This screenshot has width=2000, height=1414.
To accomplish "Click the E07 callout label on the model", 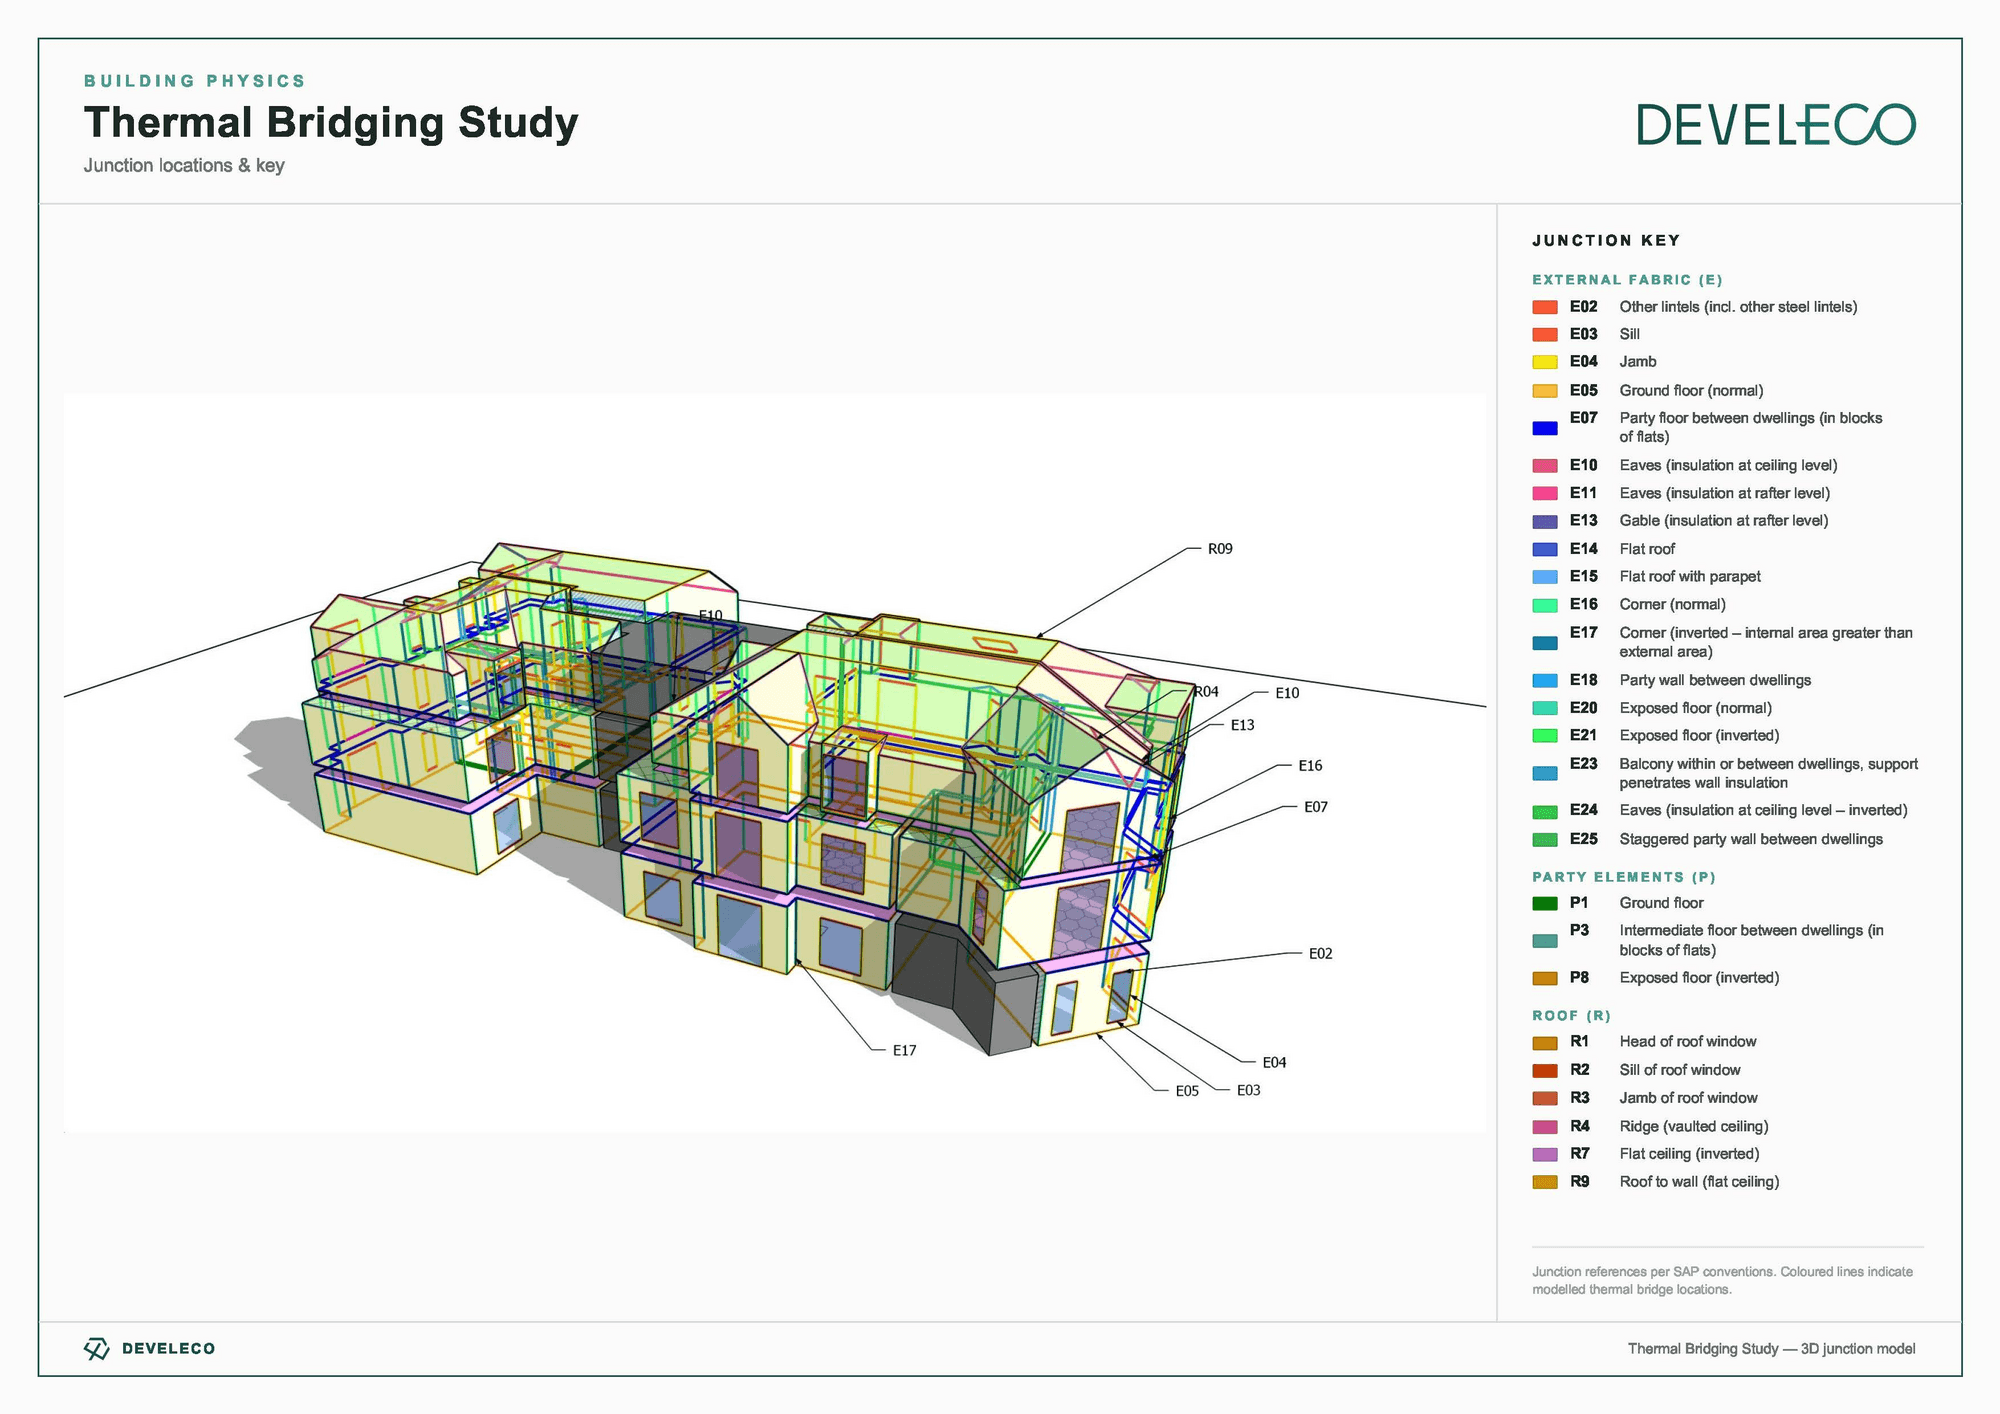I will point(1316,807).
